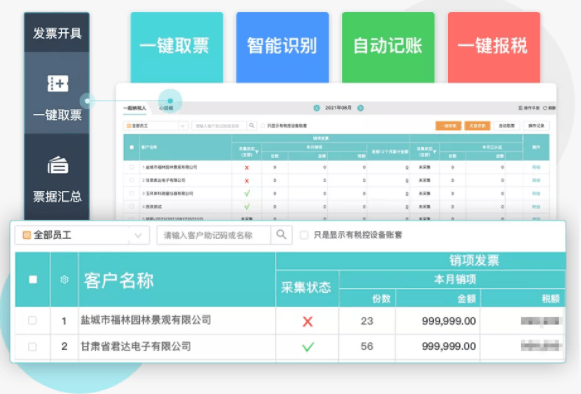Select 发票开具 in the dark sidebar

click(57, 33)
